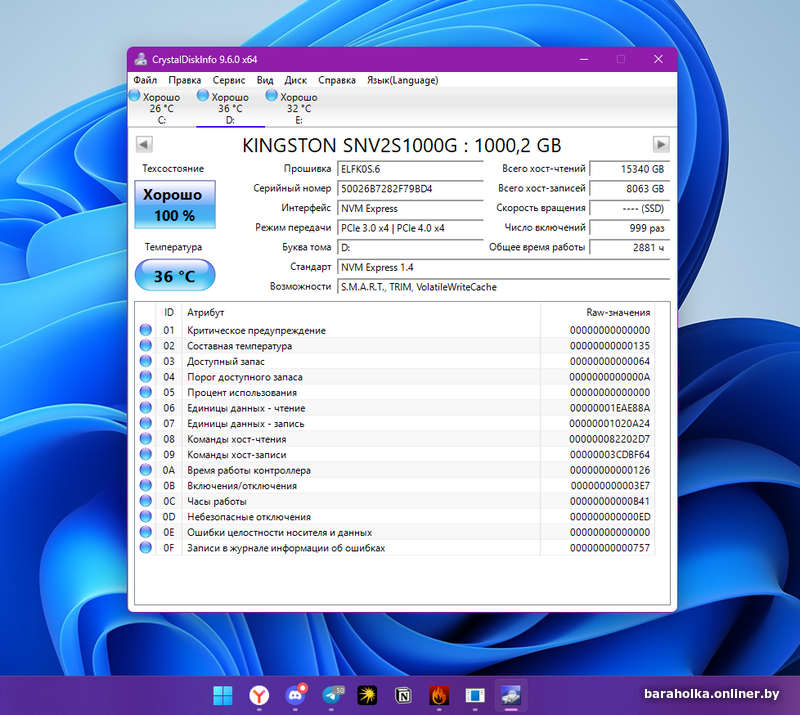Select disk D: tab (36 °C)

coord(230,108)
